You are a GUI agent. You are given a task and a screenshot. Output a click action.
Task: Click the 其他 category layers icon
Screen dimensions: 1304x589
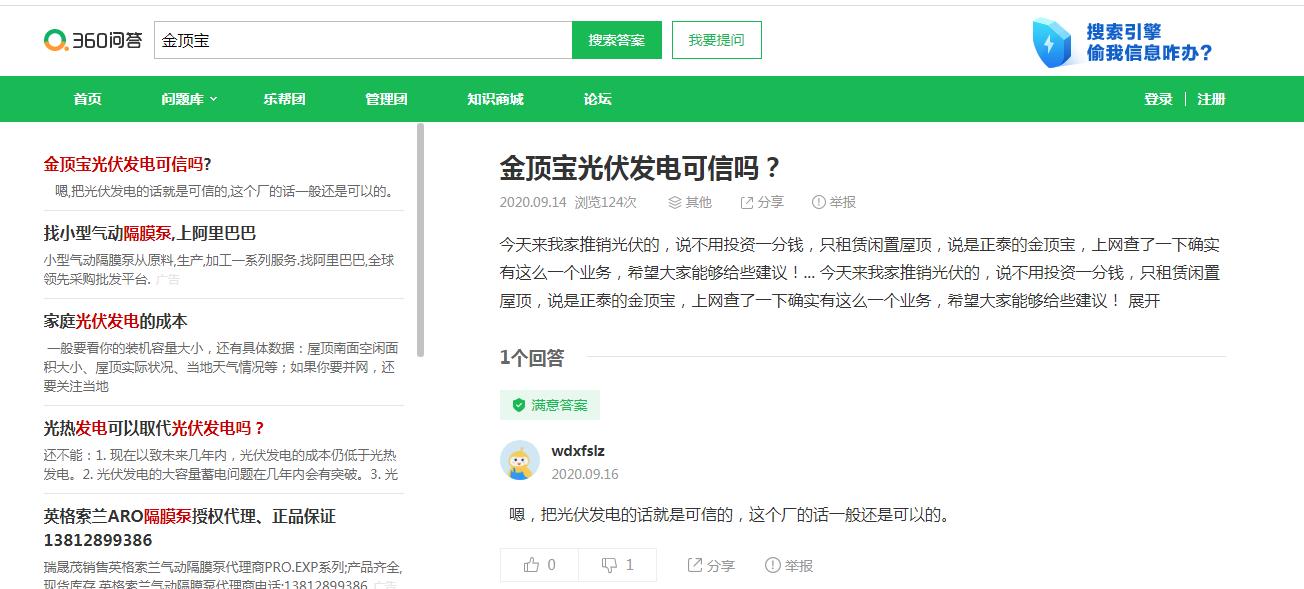tap(675, 202)
